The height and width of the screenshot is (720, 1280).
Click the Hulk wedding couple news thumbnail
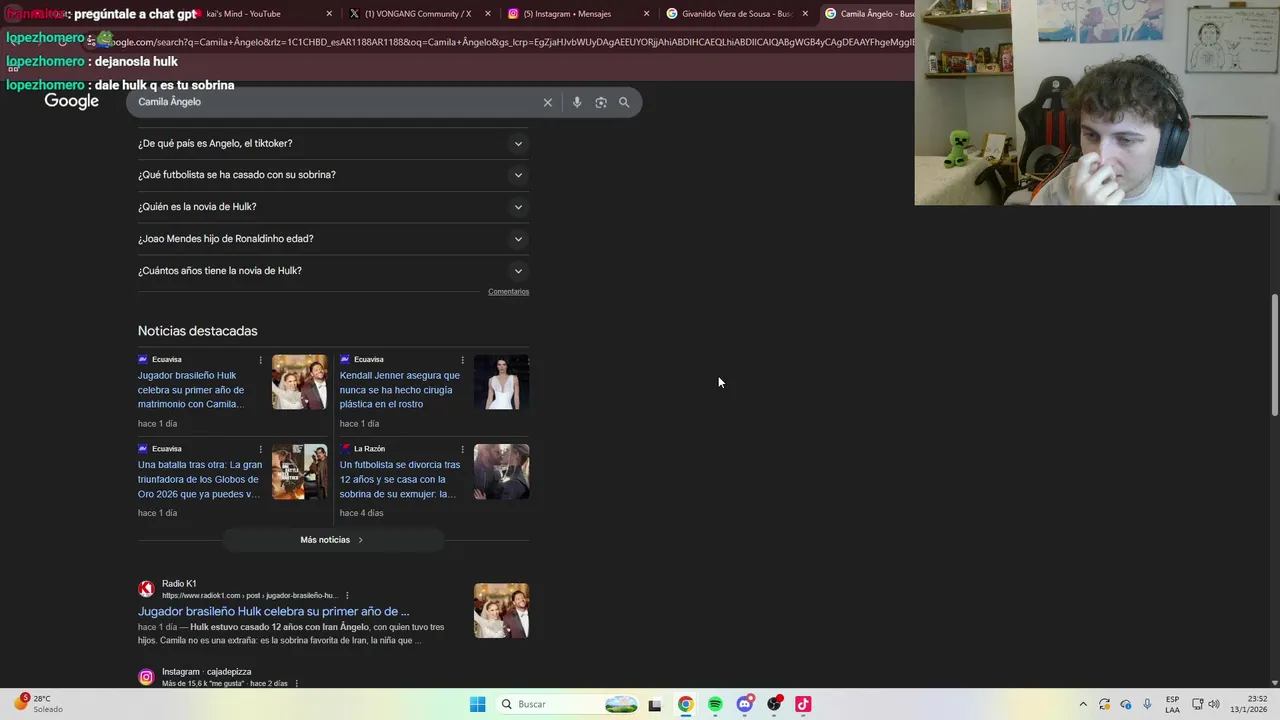(299, 382)
